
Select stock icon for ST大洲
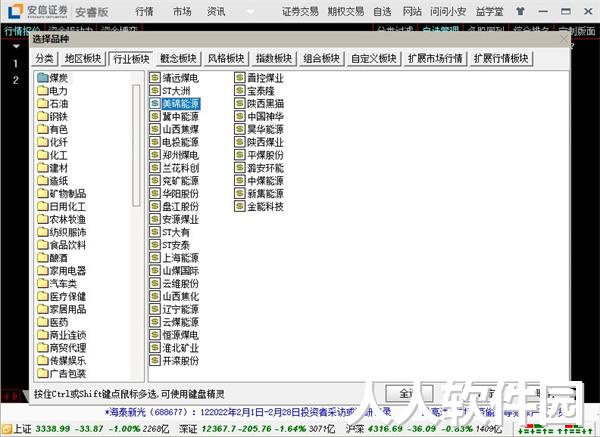click(x=155, y=91)
